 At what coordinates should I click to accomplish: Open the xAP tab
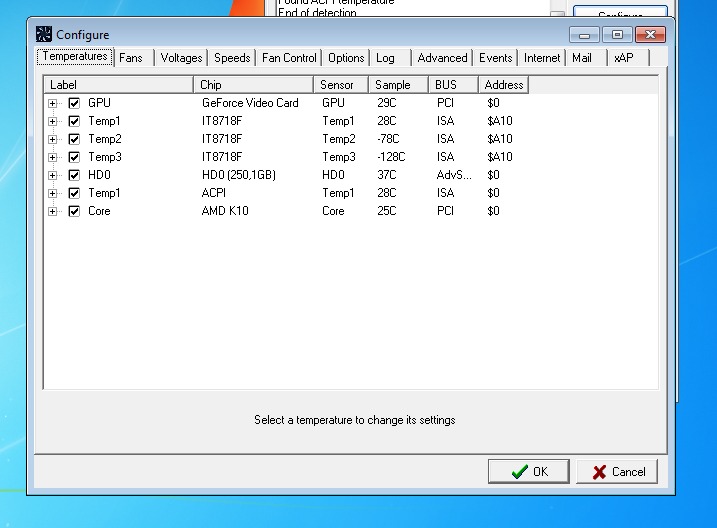(x=629, y=58)
